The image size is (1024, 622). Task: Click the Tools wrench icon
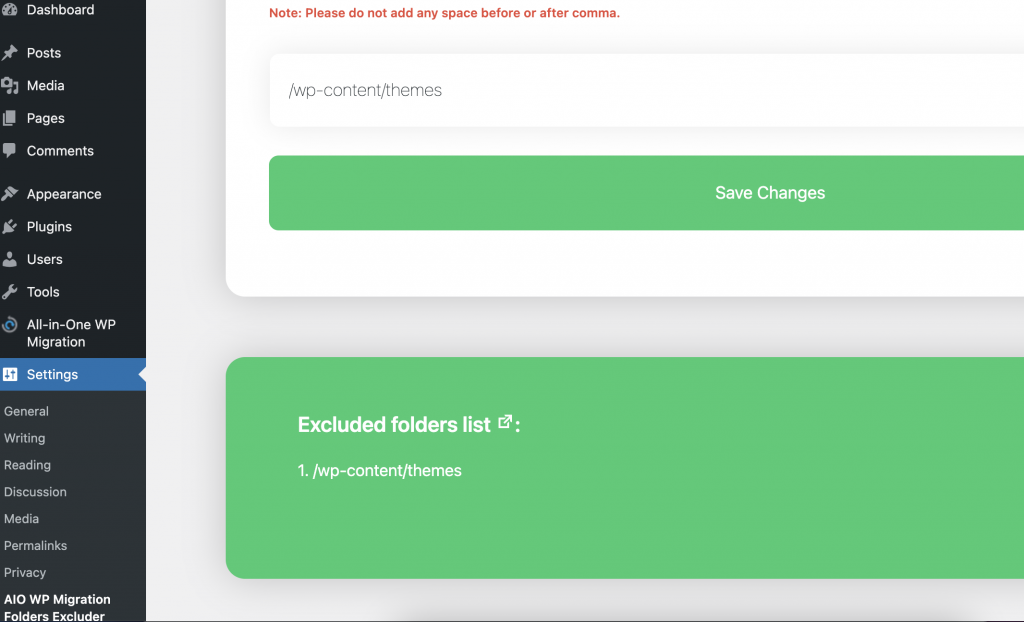coord(10,292)
